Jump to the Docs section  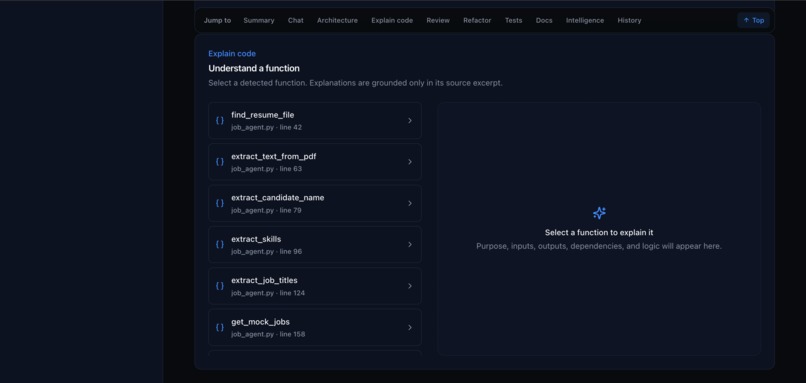(544, 21)
